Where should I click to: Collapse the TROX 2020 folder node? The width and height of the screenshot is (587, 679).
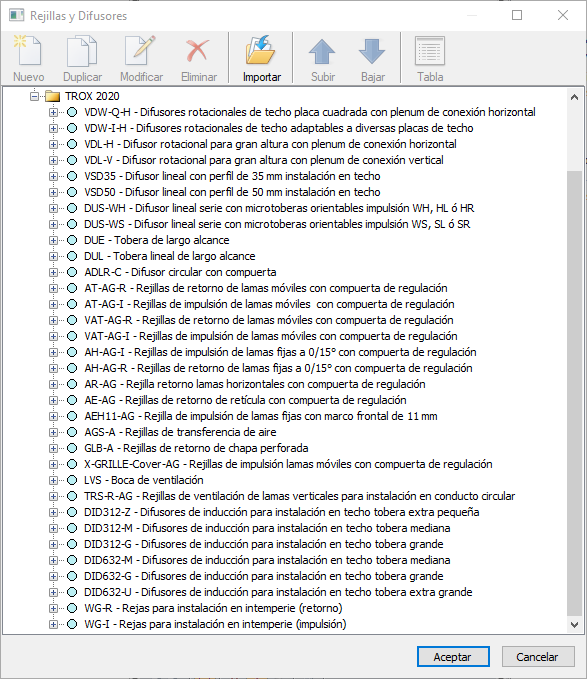[34, 96]
